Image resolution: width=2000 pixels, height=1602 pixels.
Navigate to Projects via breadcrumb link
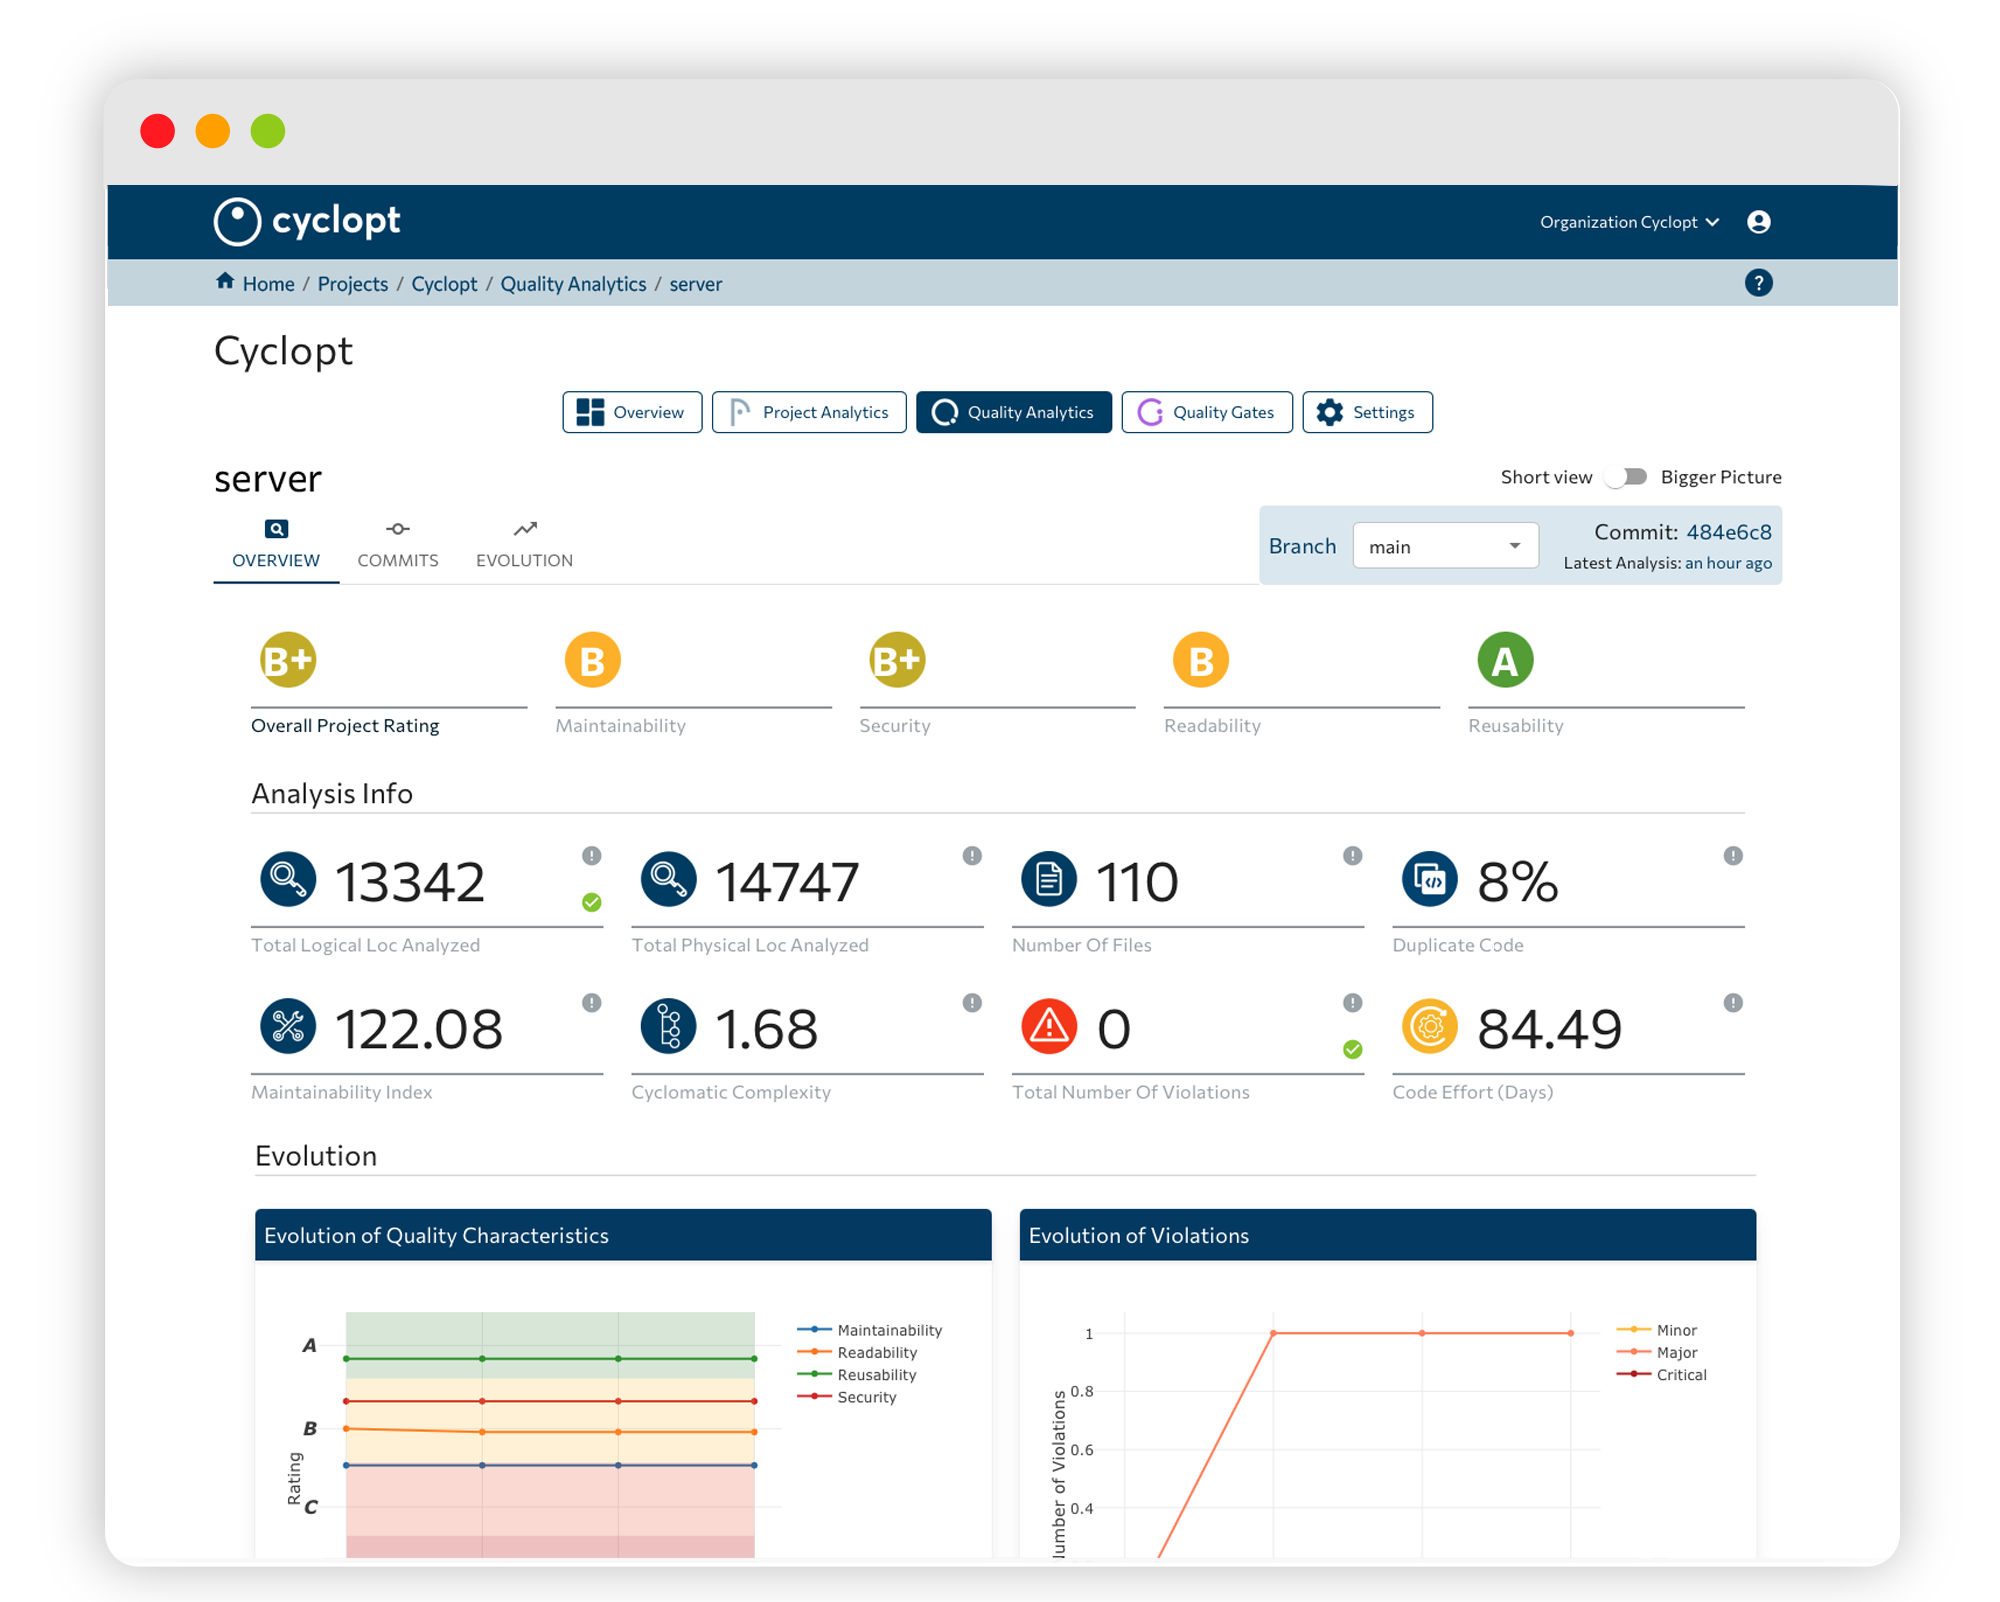[352, 283]
